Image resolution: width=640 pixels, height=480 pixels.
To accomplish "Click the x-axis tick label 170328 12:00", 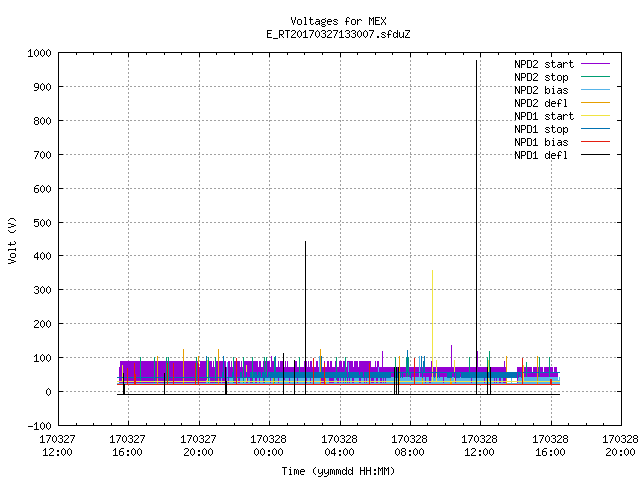I will [x=480, y=446].
